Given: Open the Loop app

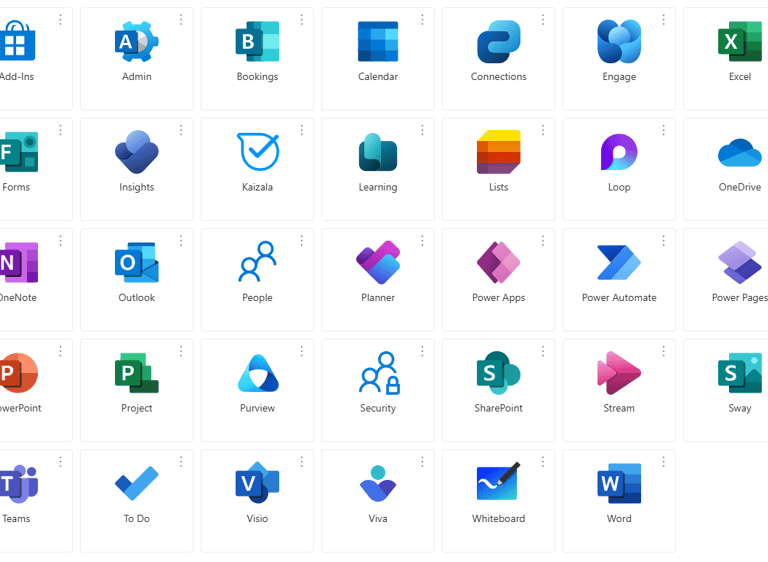Looking at the screenshot, I should coord(619,152).
